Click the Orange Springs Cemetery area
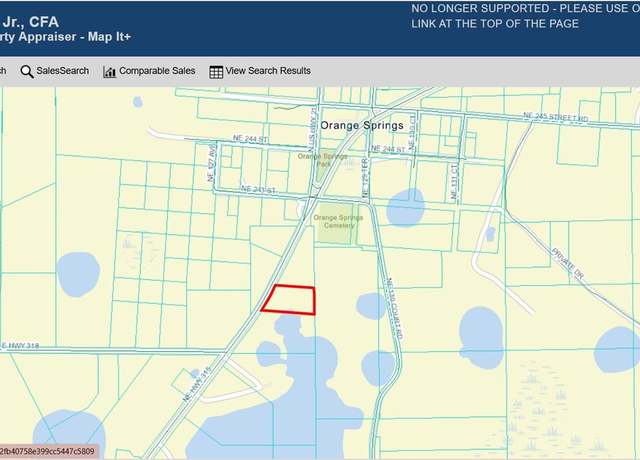The image size is (640, 460). pyautogui.click(x=338, y=224)
